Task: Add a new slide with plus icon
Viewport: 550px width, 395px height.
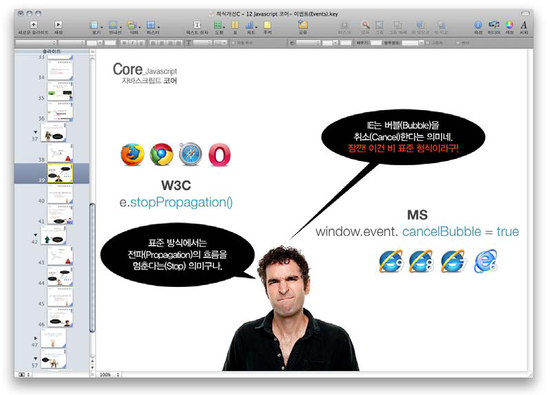Action: coord(33,25)
